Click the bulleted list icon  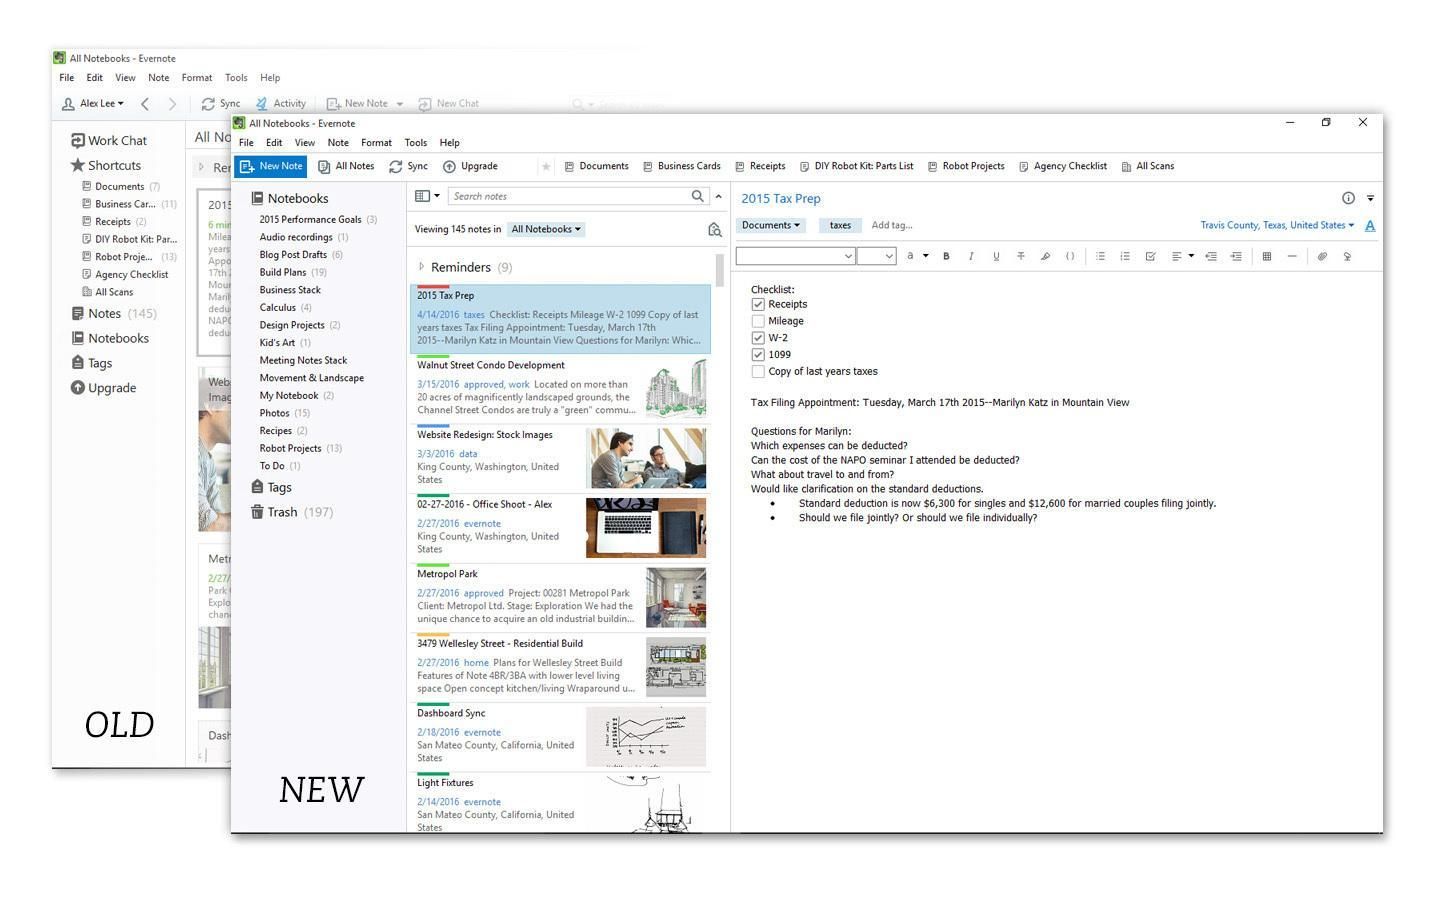1100,256
